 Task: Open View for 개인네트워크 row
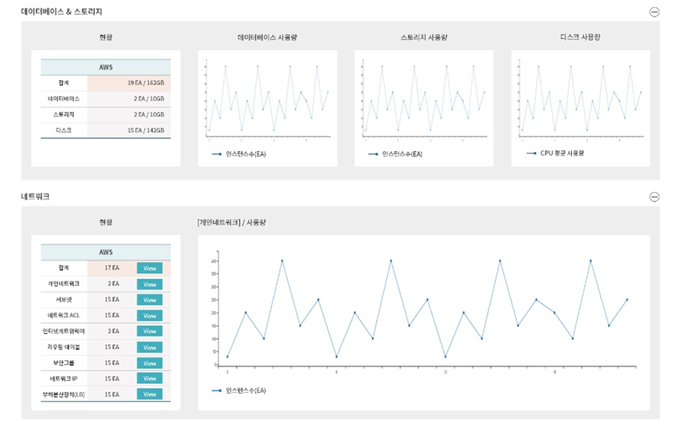click(150, 284)
